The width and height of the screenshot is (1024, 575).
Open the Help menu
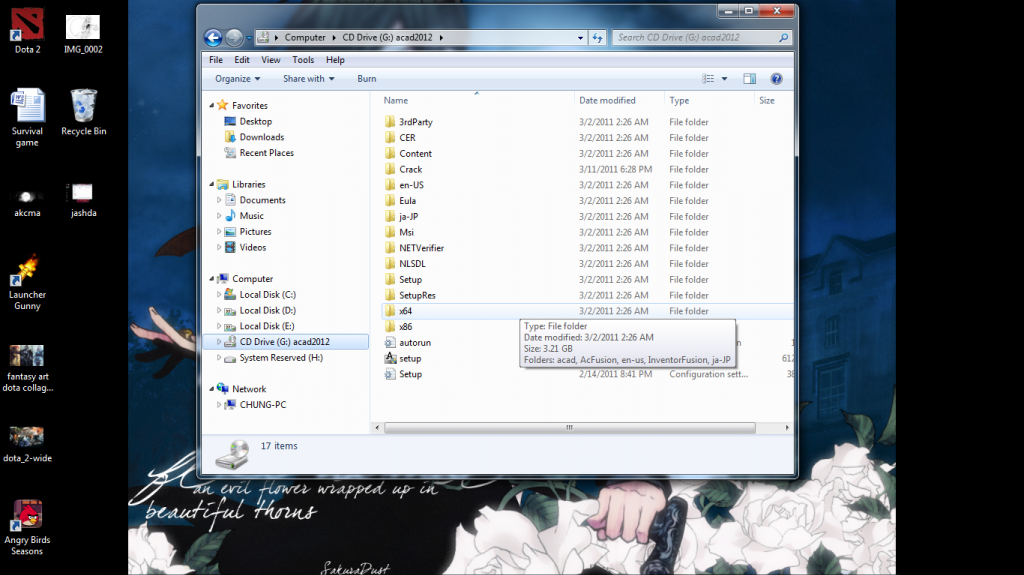[x=335, y=60]
